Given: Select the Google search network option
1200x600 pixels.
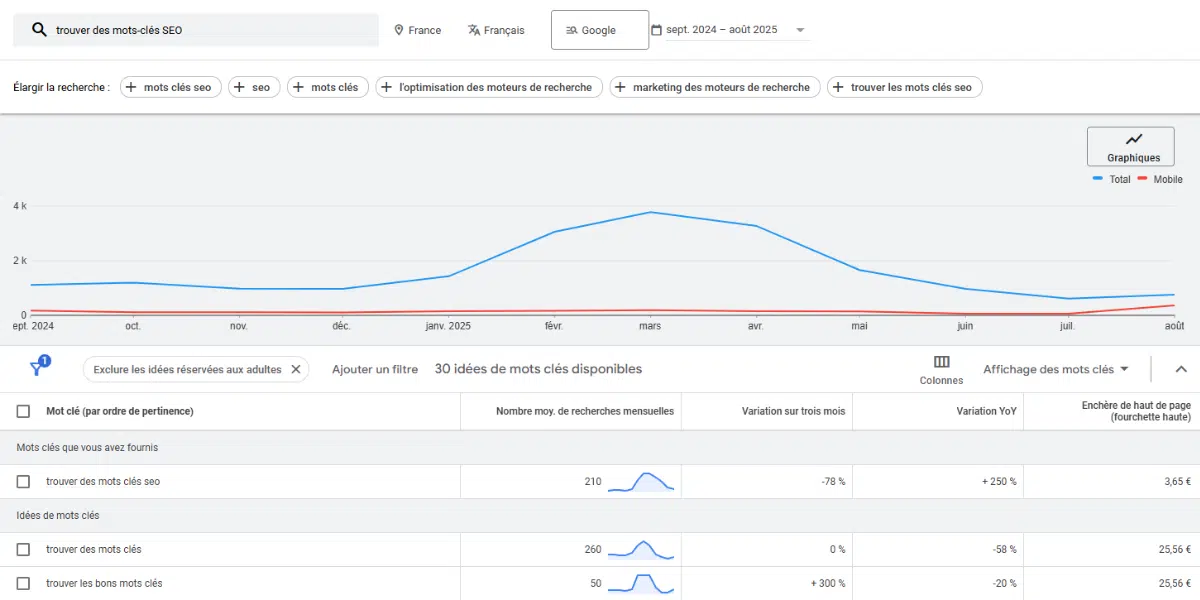Looking at the screenshot, I should [599, 30].
